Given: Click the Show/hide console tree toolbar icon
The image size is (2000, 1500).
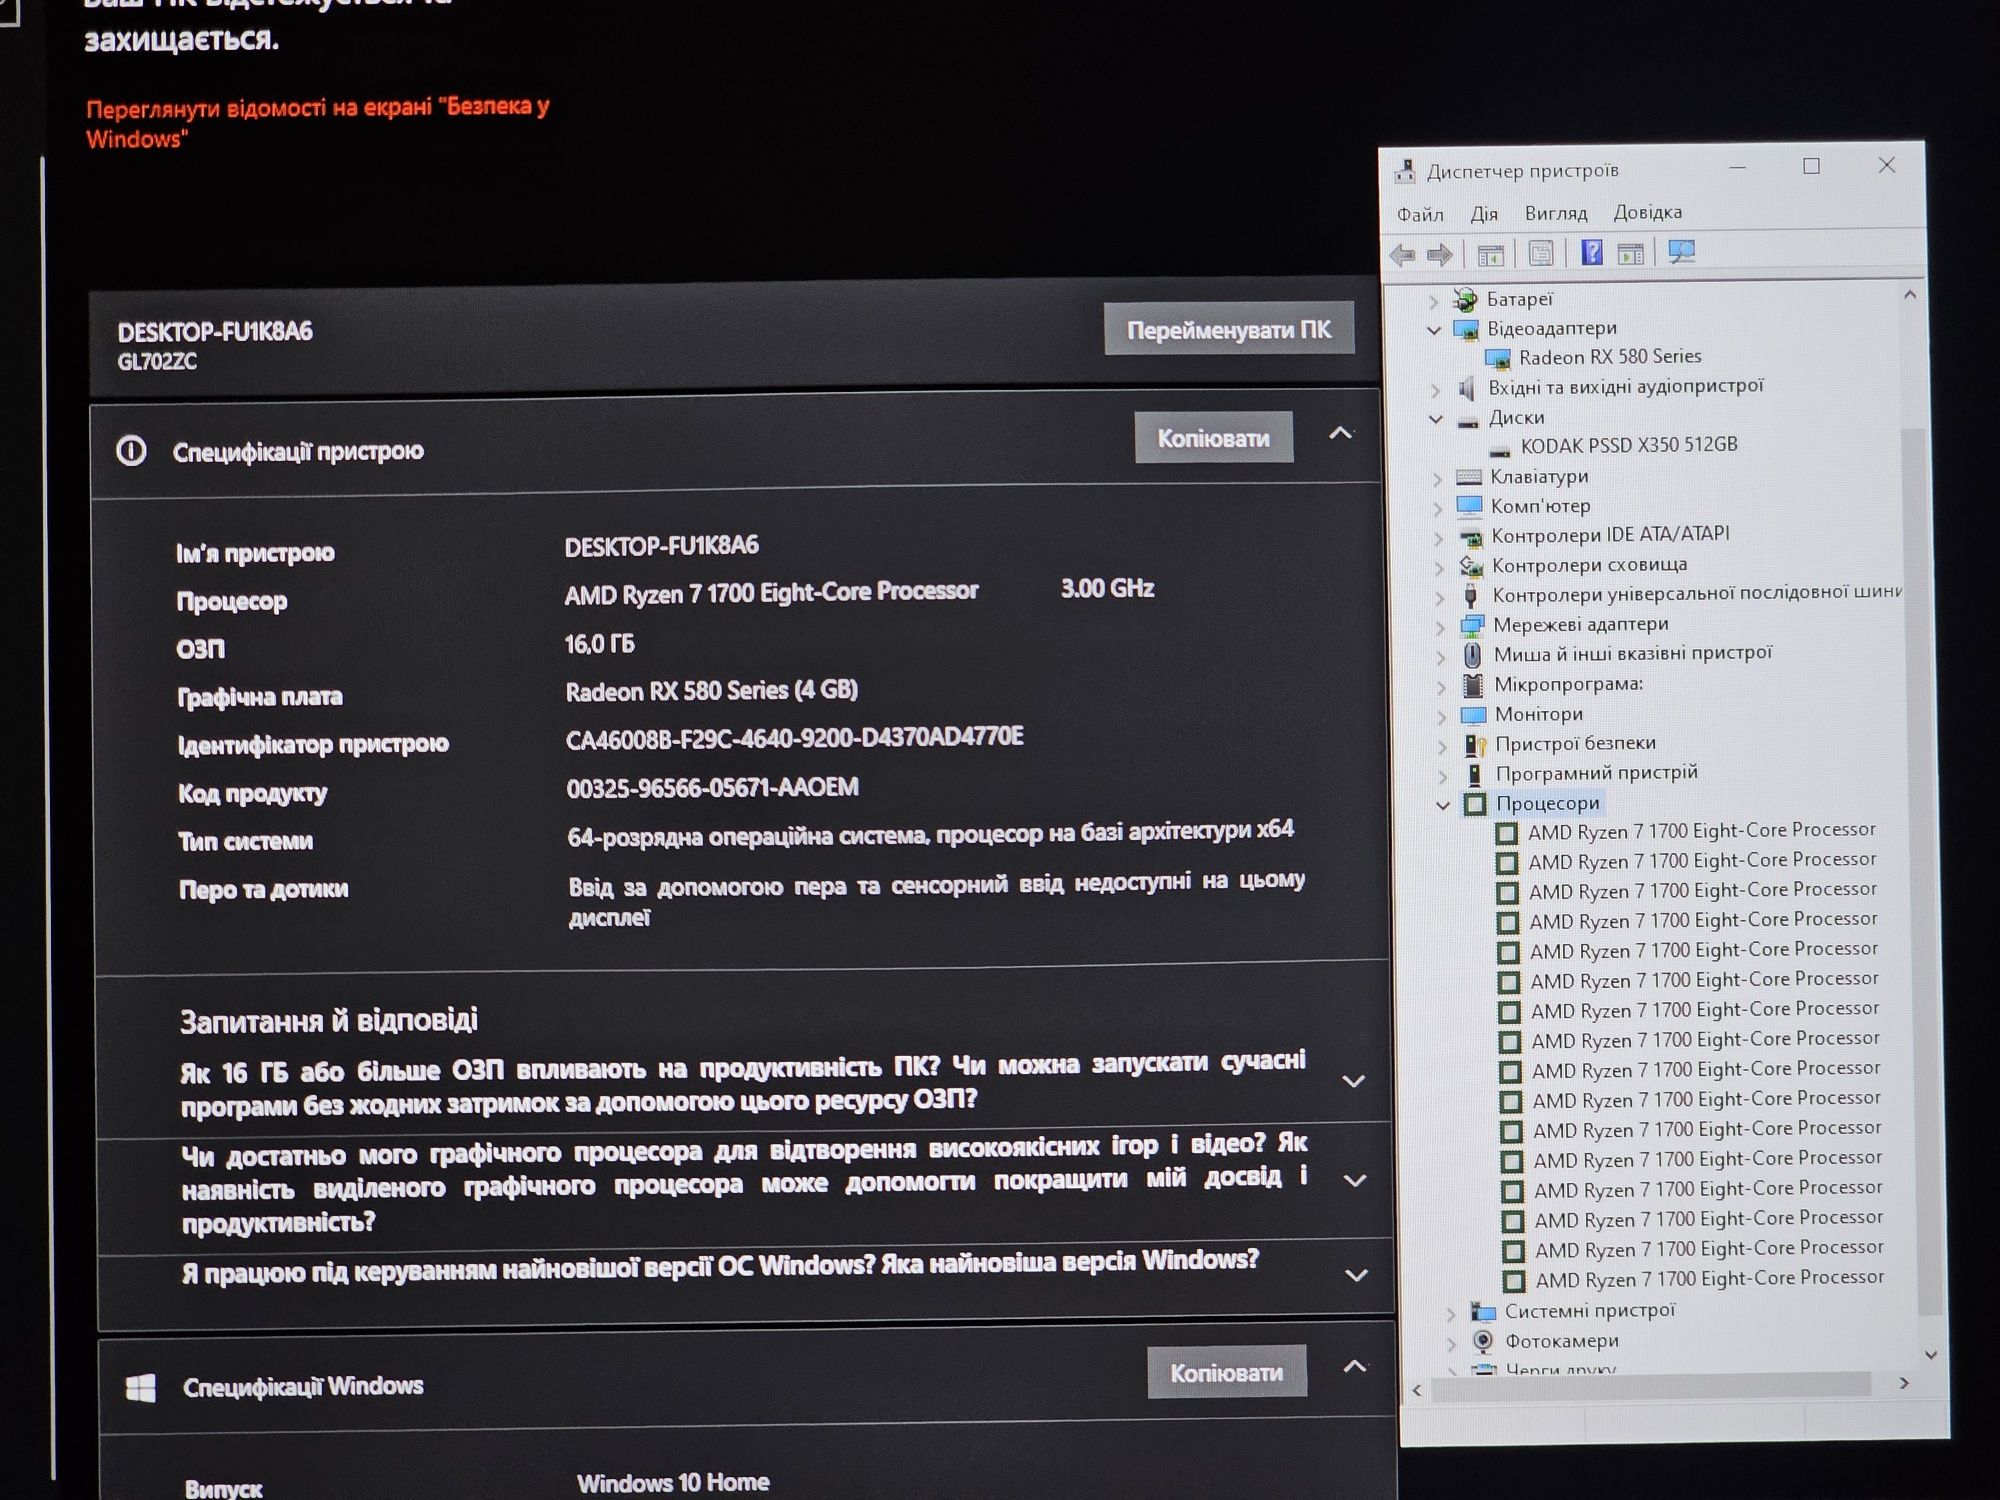Looking at the screenshot, I should tap(1490, 256).
